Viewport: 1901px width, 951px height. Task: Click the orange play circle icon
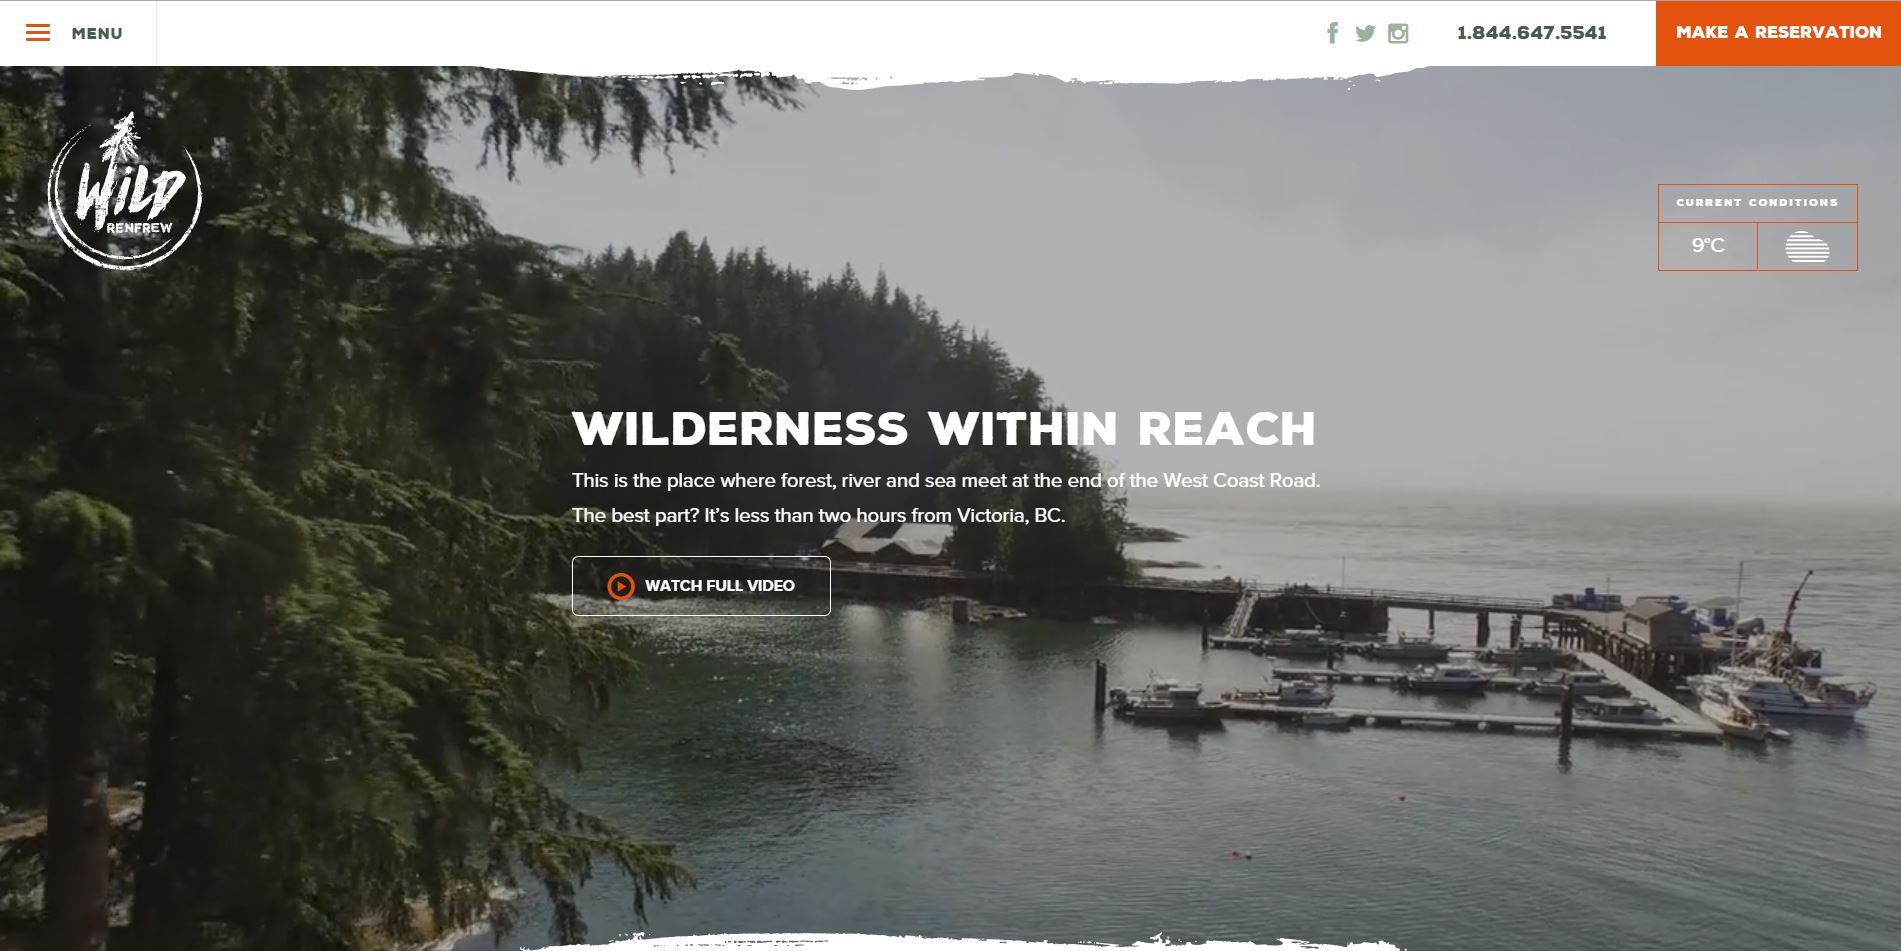point(621,586)
